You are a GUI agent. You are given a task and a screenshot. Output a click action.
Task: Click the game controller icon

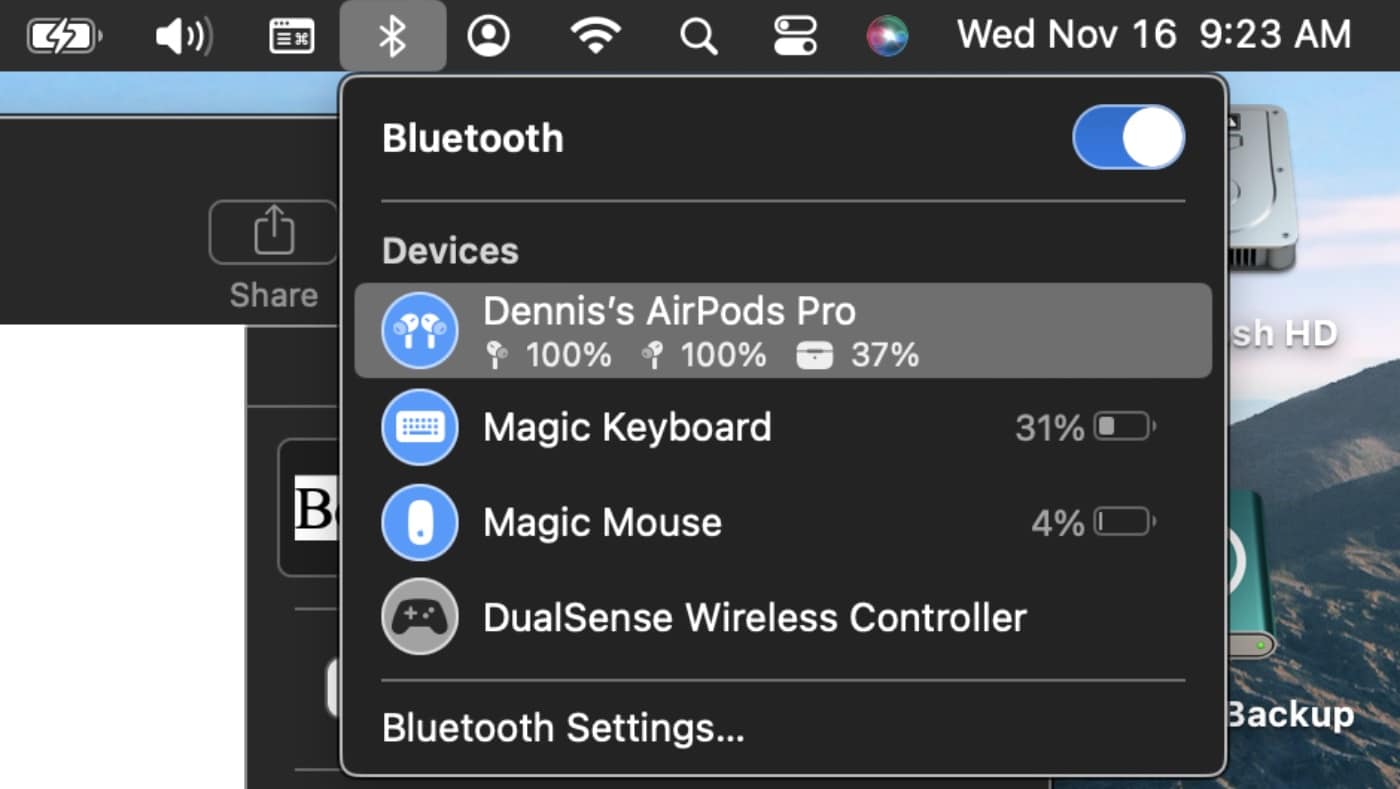[x=420, y=617]
